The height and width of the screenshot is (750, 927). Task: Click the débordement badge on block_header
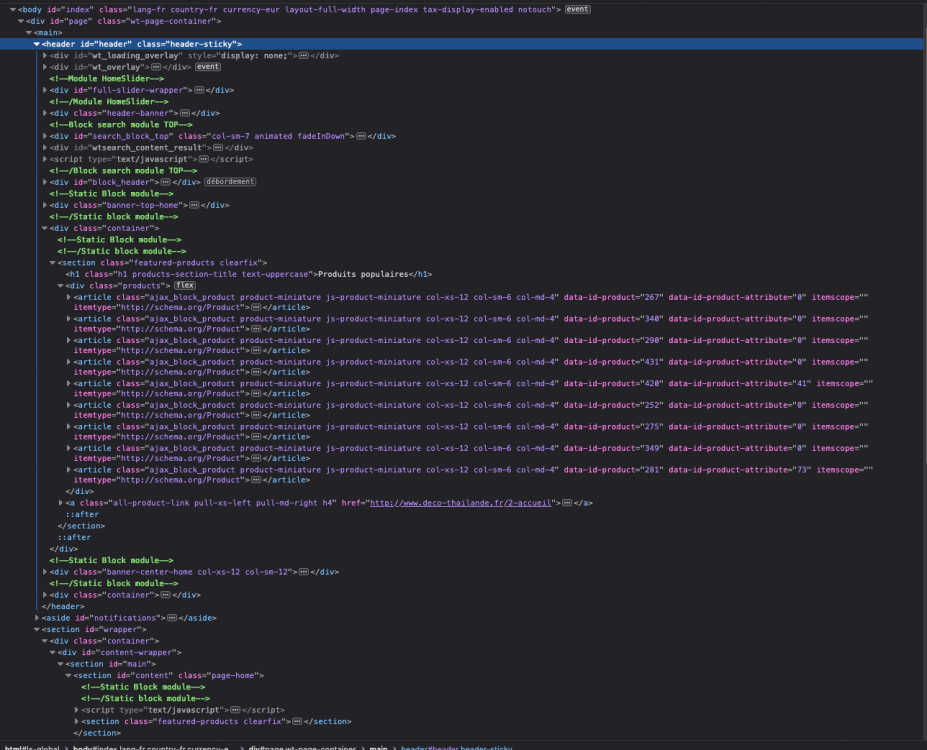click(230, 181)
